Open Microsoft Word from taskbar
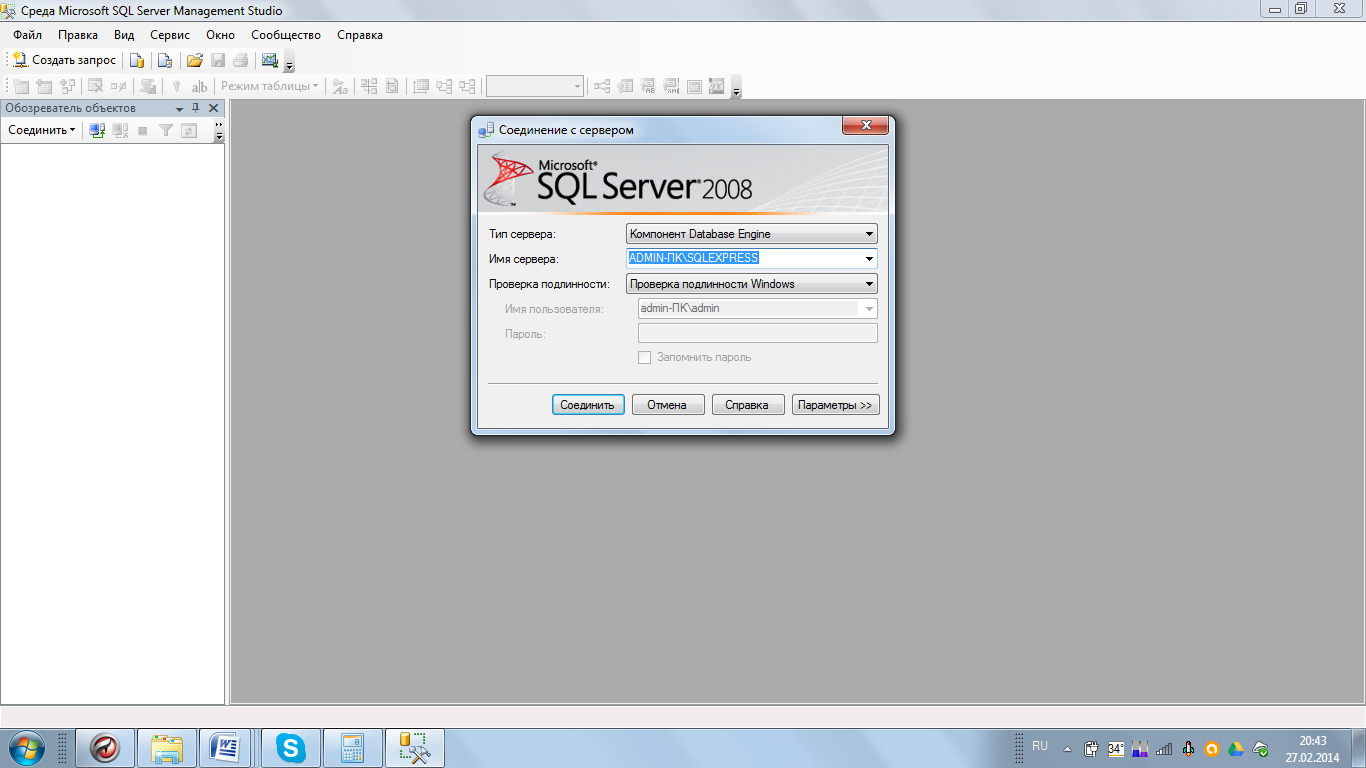1366x768 pixels. click(226, 748)
